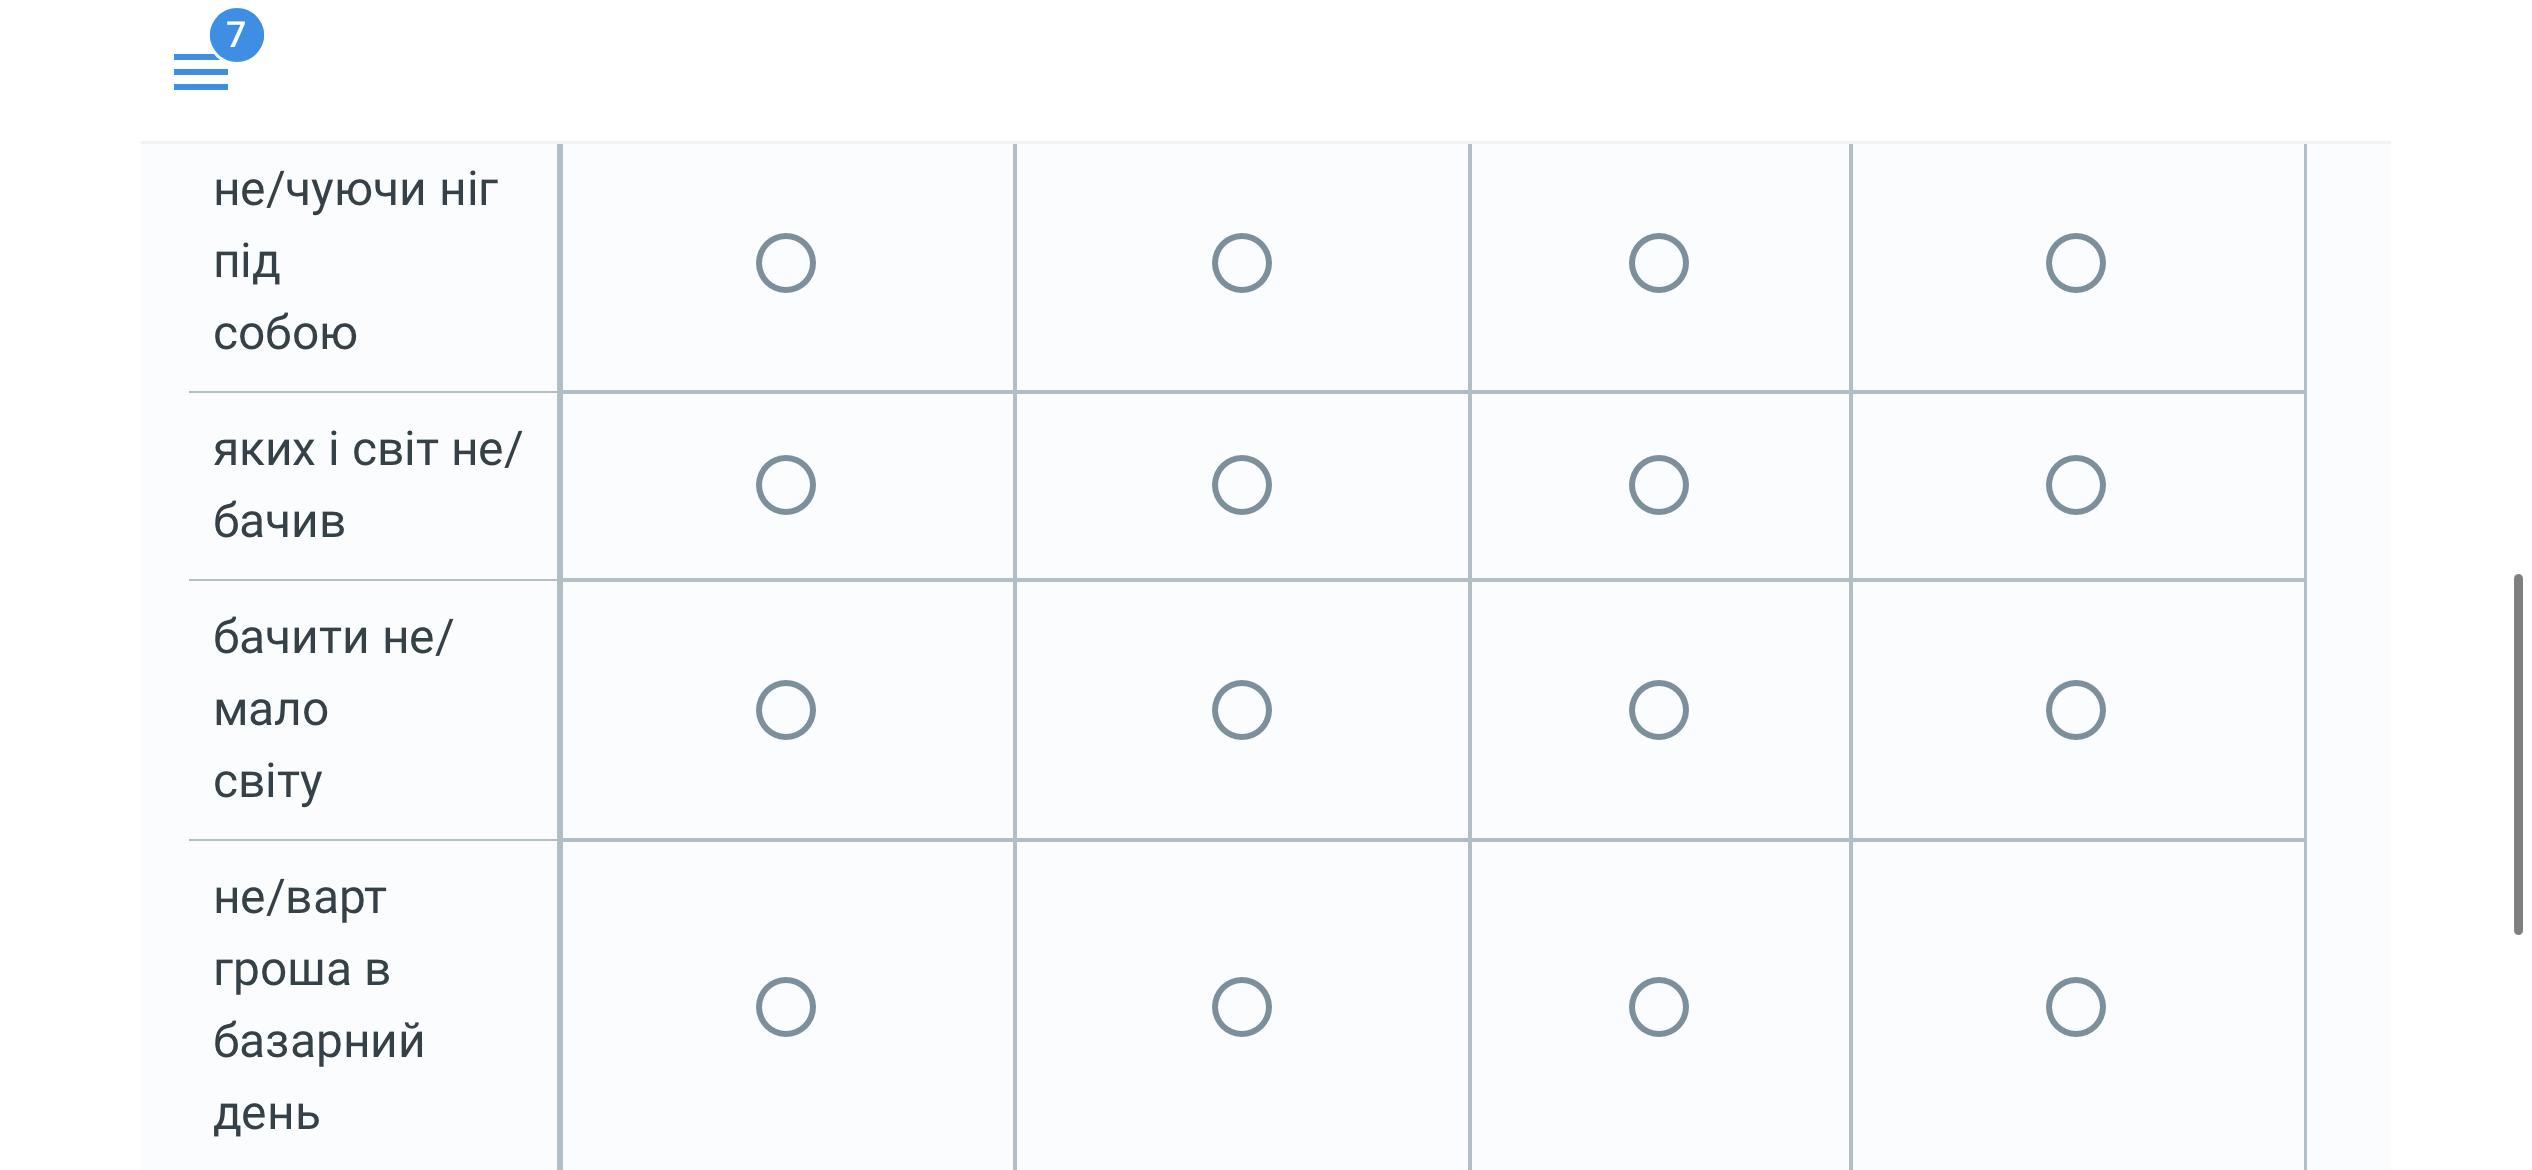Select first radio for 'не/варт гроша в базарний день'

coord(786,1007)
